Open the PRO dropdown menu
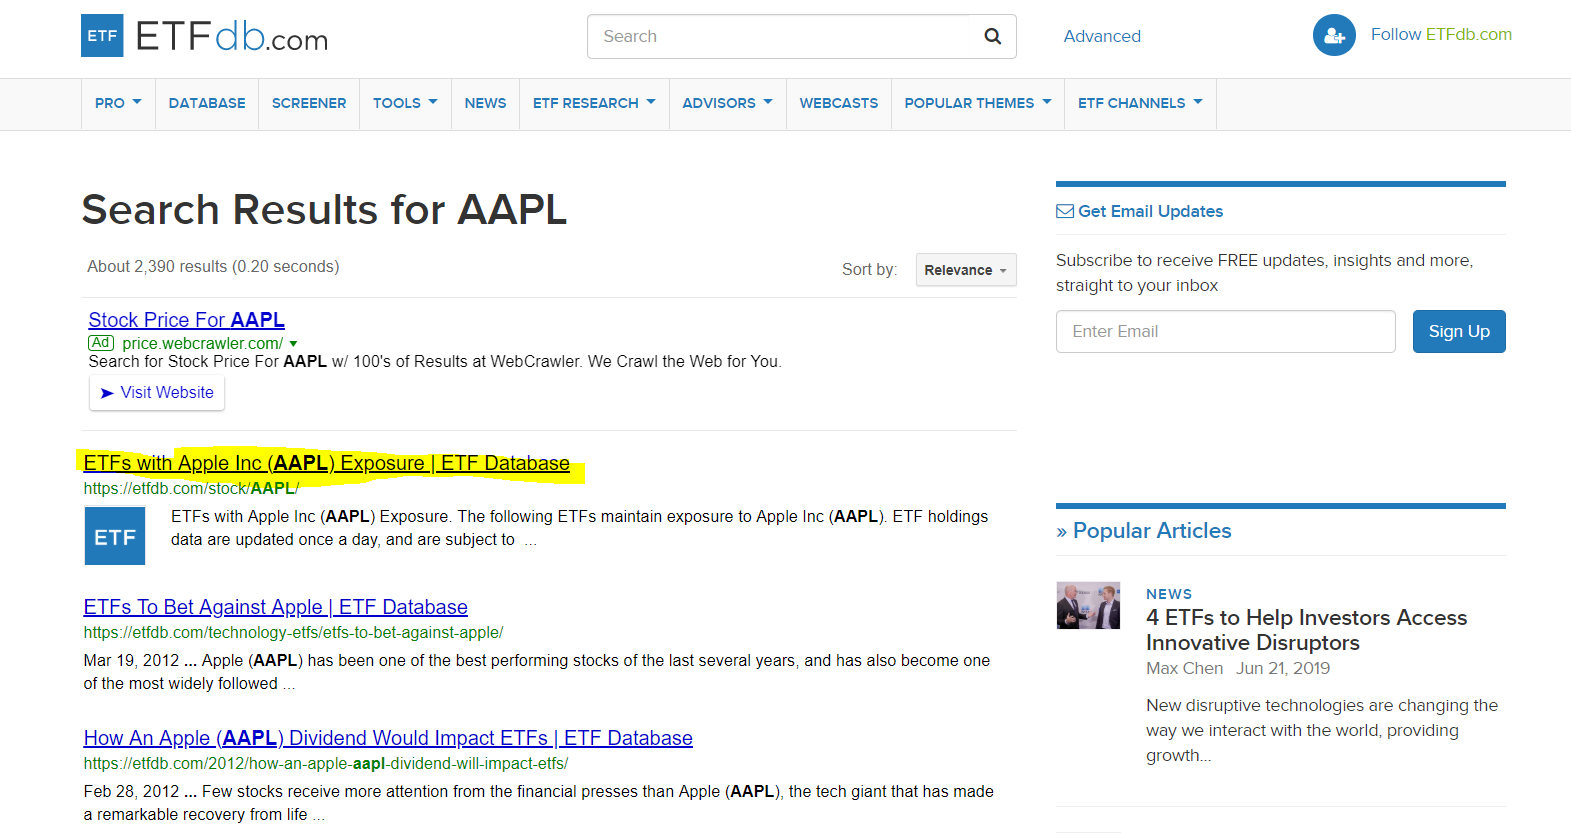This screenshot has height=833, width=1571. point(118,103)
